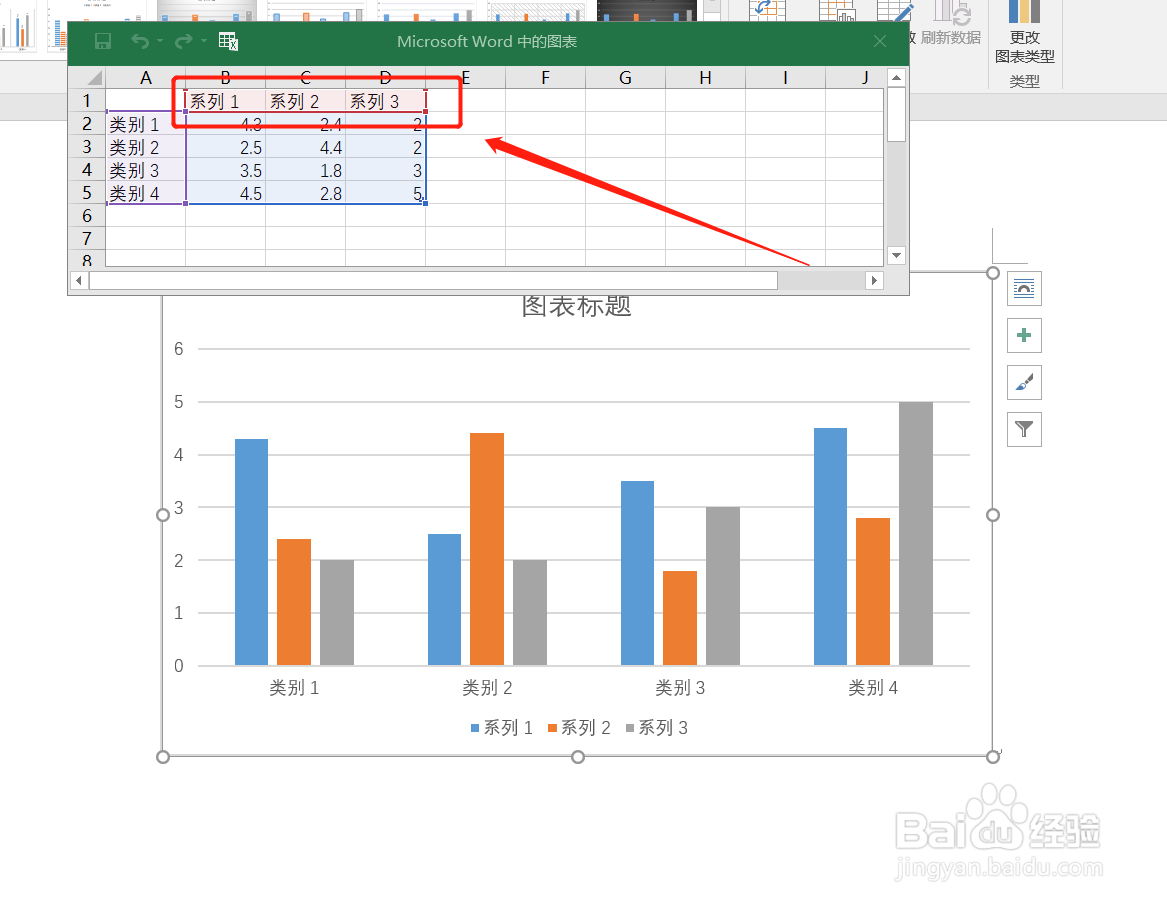Viewport: 1167px width, 908px height.
Task: Click the cell containing 系列 2
Action: pos(305,100)
